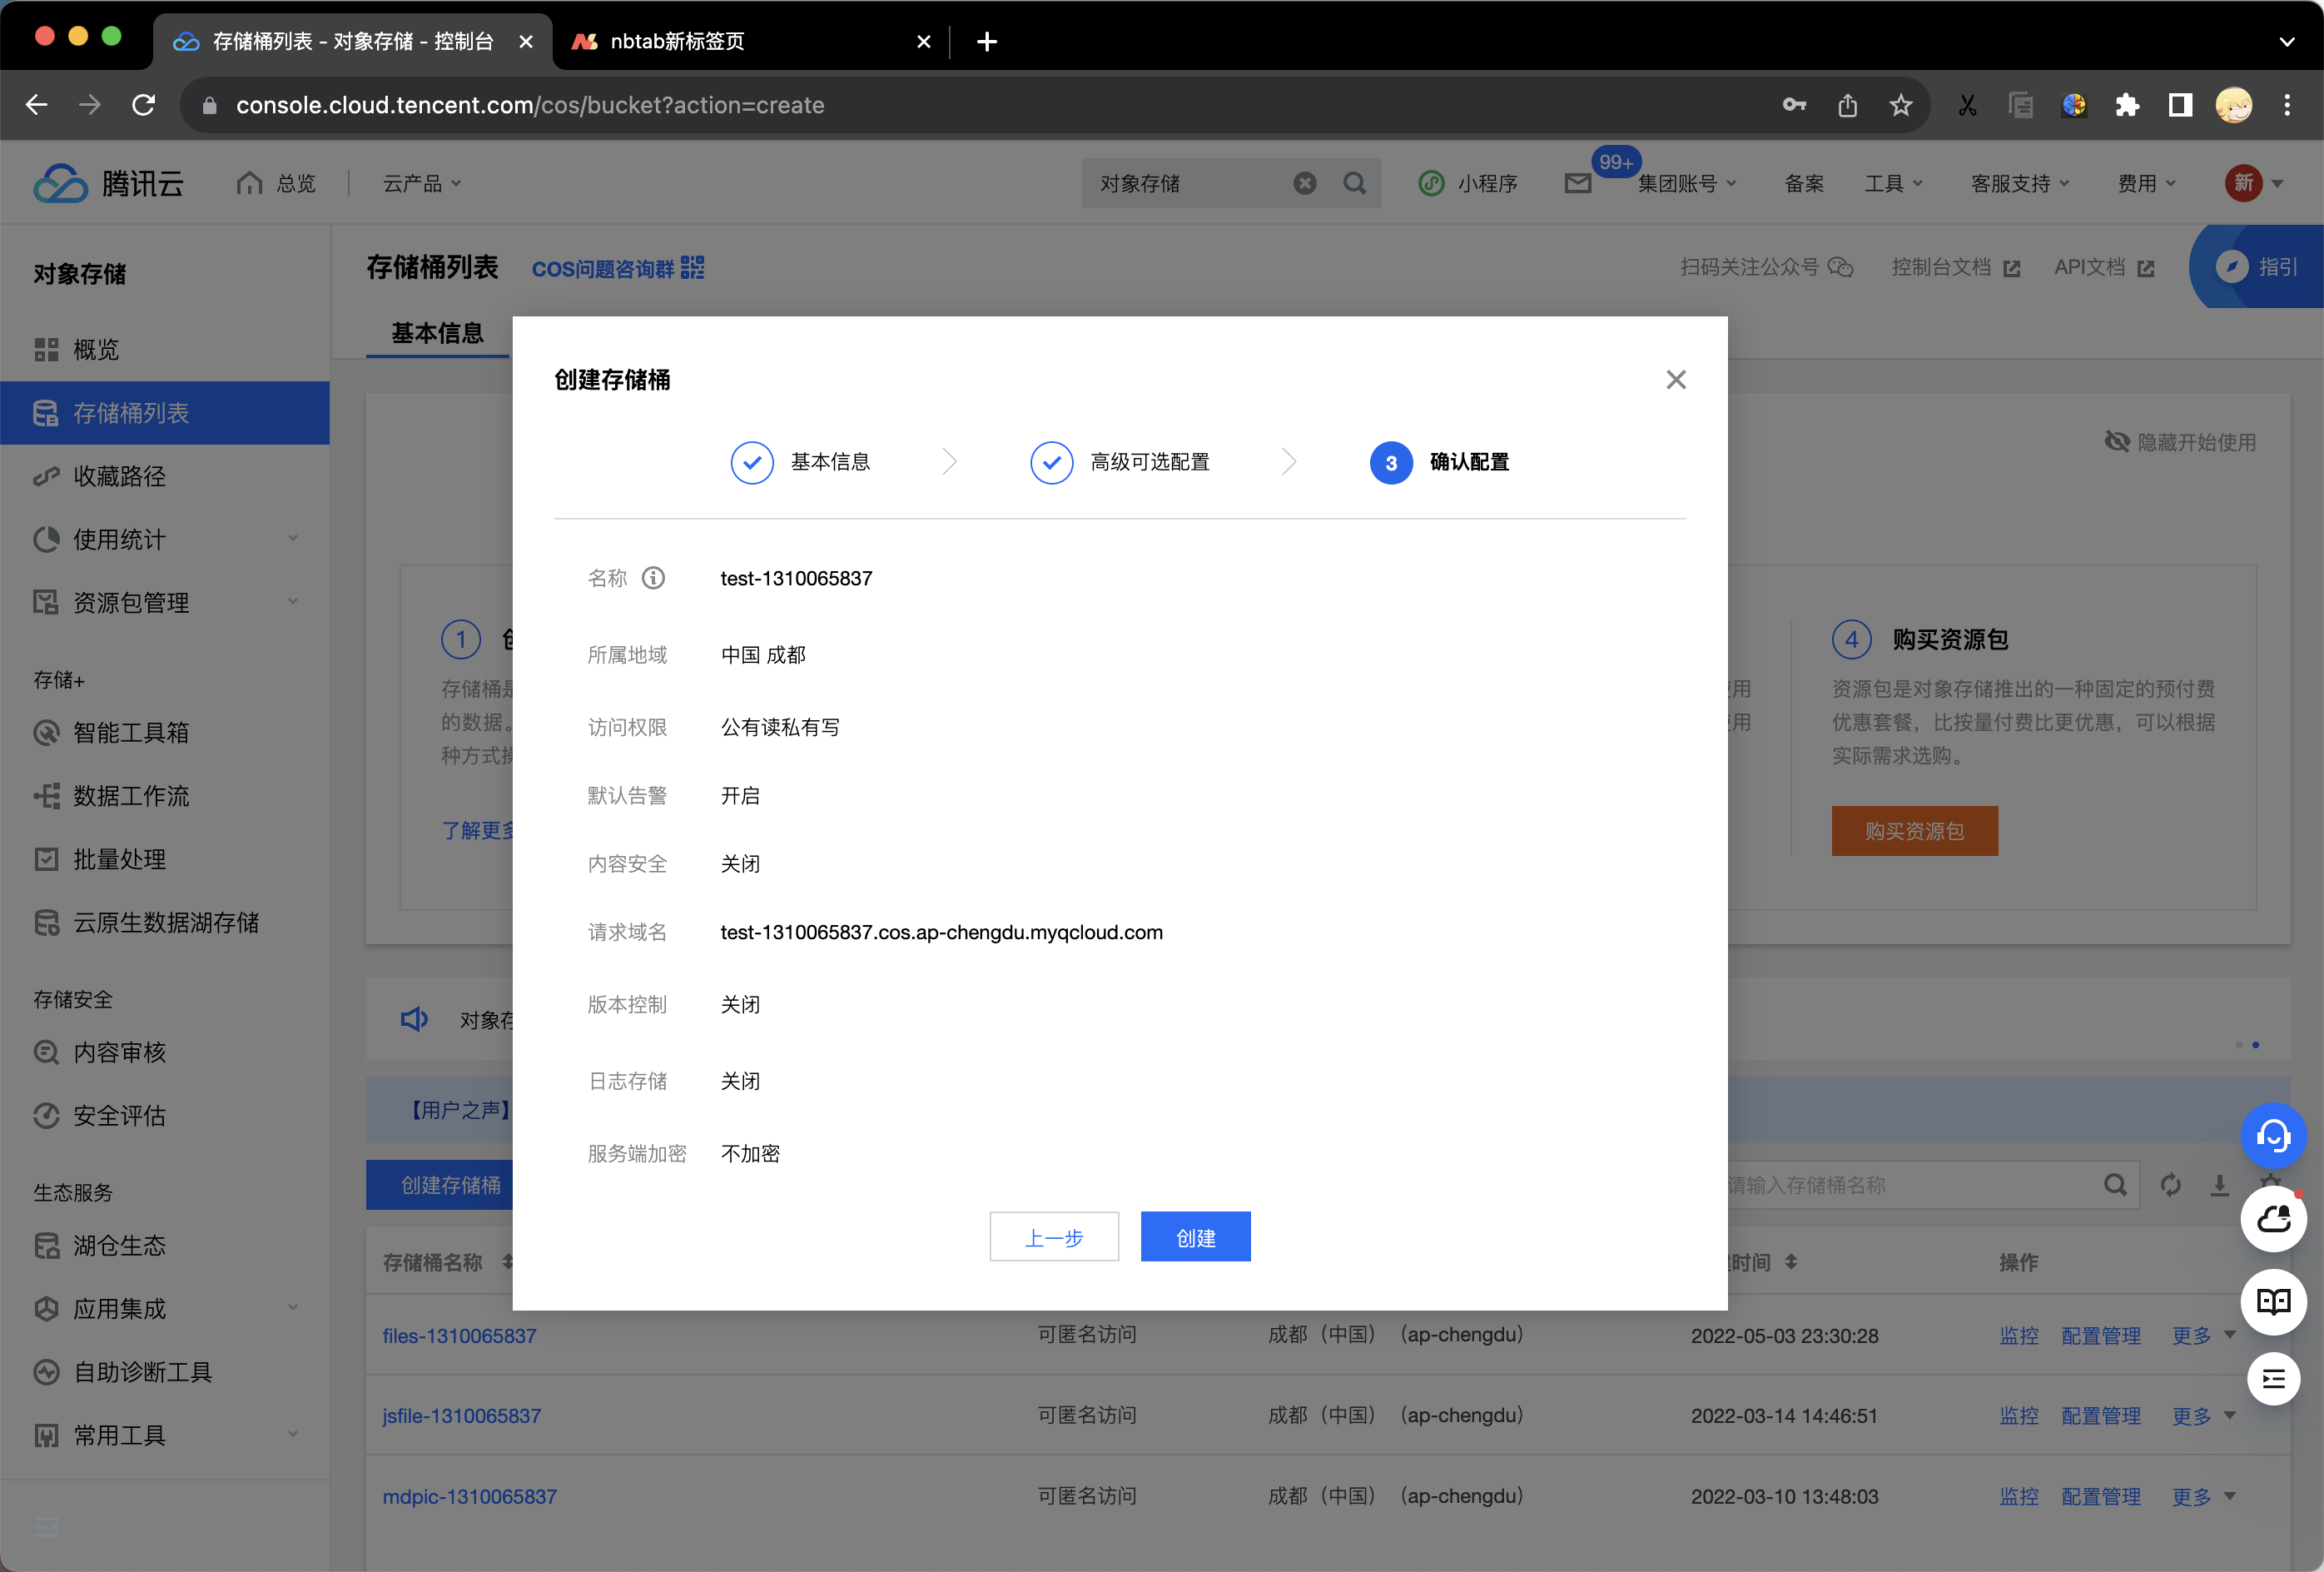Click the speaker announcement icon
This screenshot has width=2324, height=1572.
coord(414,1019)
